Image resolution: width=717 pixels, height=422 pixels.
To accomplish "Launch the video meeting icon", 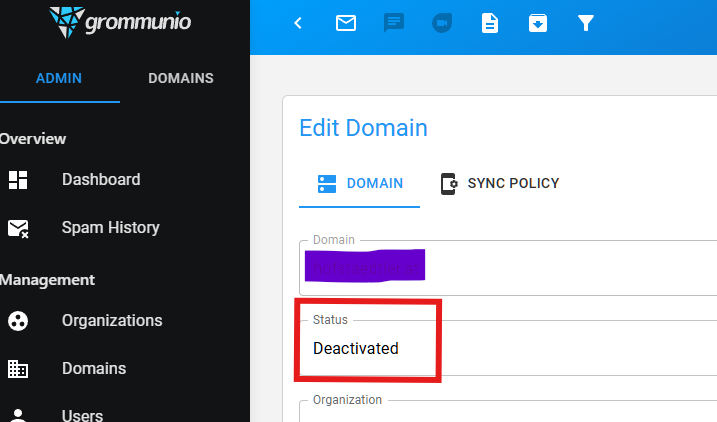I will click(442, 23).
